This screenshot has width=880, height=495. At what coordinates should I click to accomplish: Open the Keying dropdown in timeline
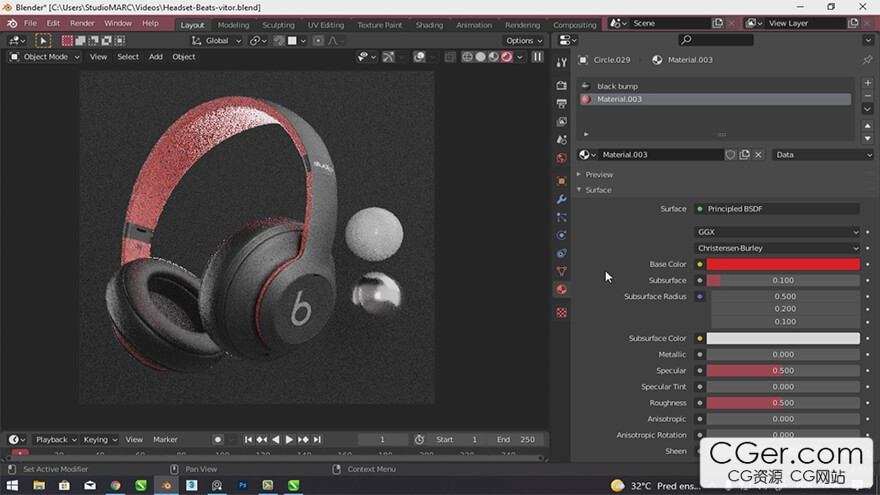(100, 439)
